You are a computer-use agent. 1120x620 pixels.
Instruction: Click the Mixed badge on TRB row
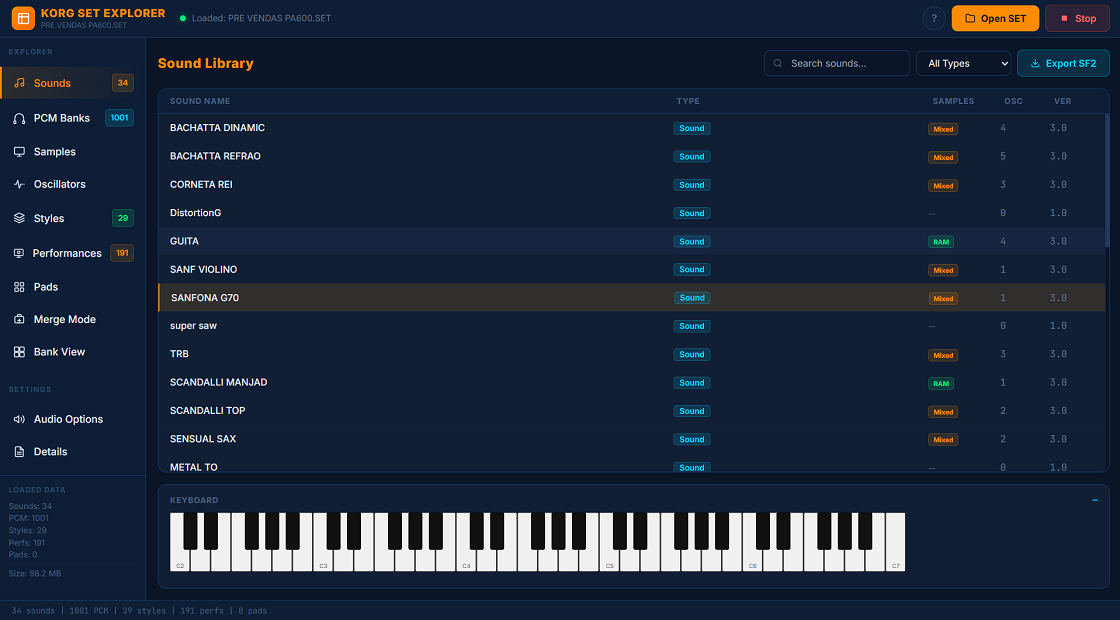943,355
